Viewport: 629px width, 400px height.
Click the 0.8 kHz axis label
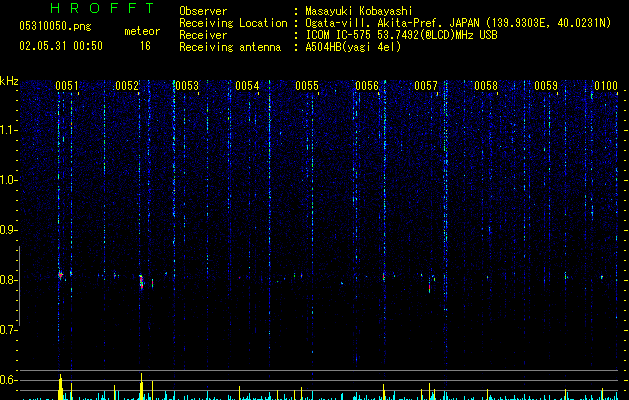tap(9, 280)
